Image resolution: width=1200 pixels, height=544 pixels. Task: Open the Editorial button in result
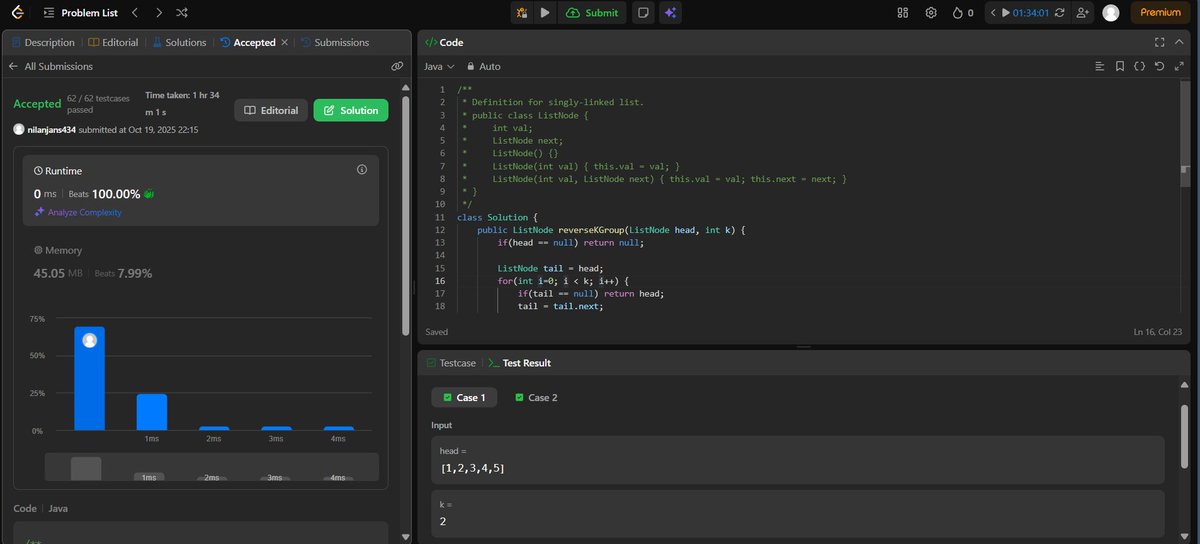(271, 110)
